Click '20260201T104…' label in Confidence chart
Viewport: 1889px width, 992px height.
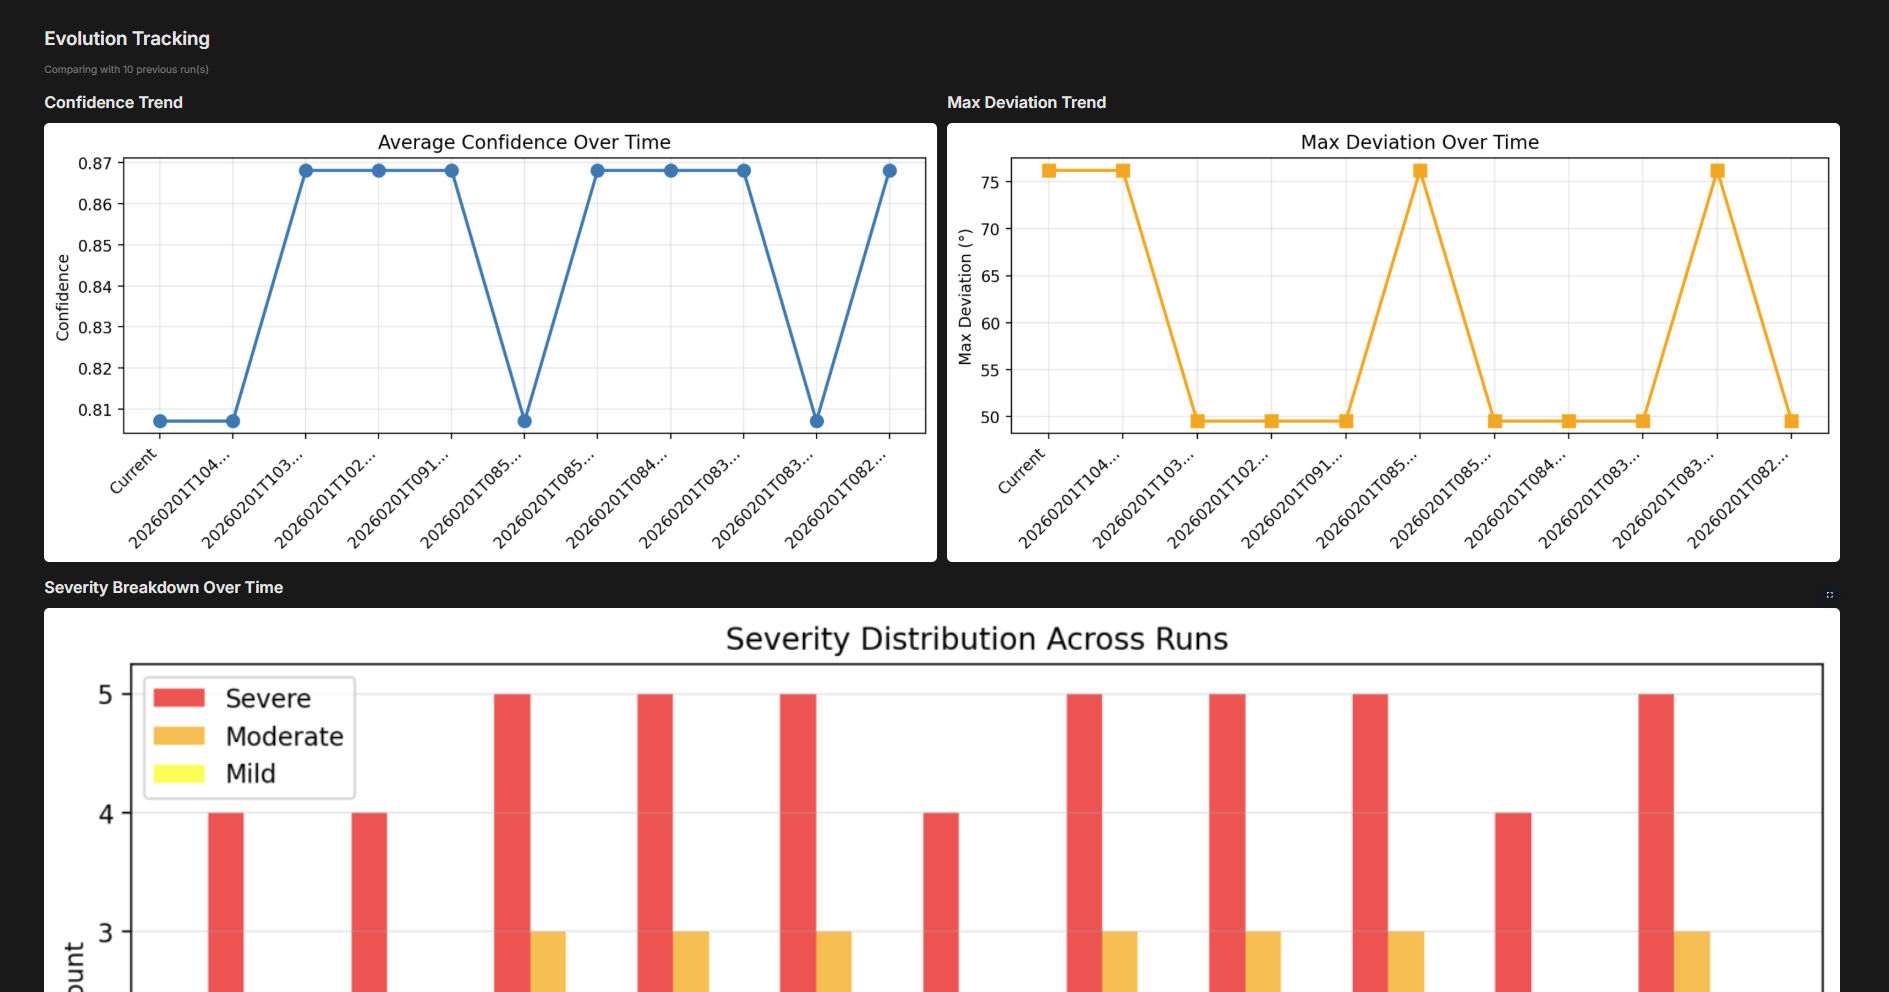pos(180,498)
